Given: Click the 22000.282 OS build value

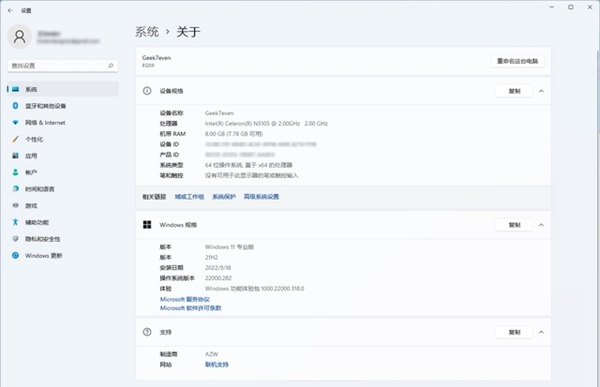Looking at the screenshot, I should pyautogui.click(x=218, y=278).
